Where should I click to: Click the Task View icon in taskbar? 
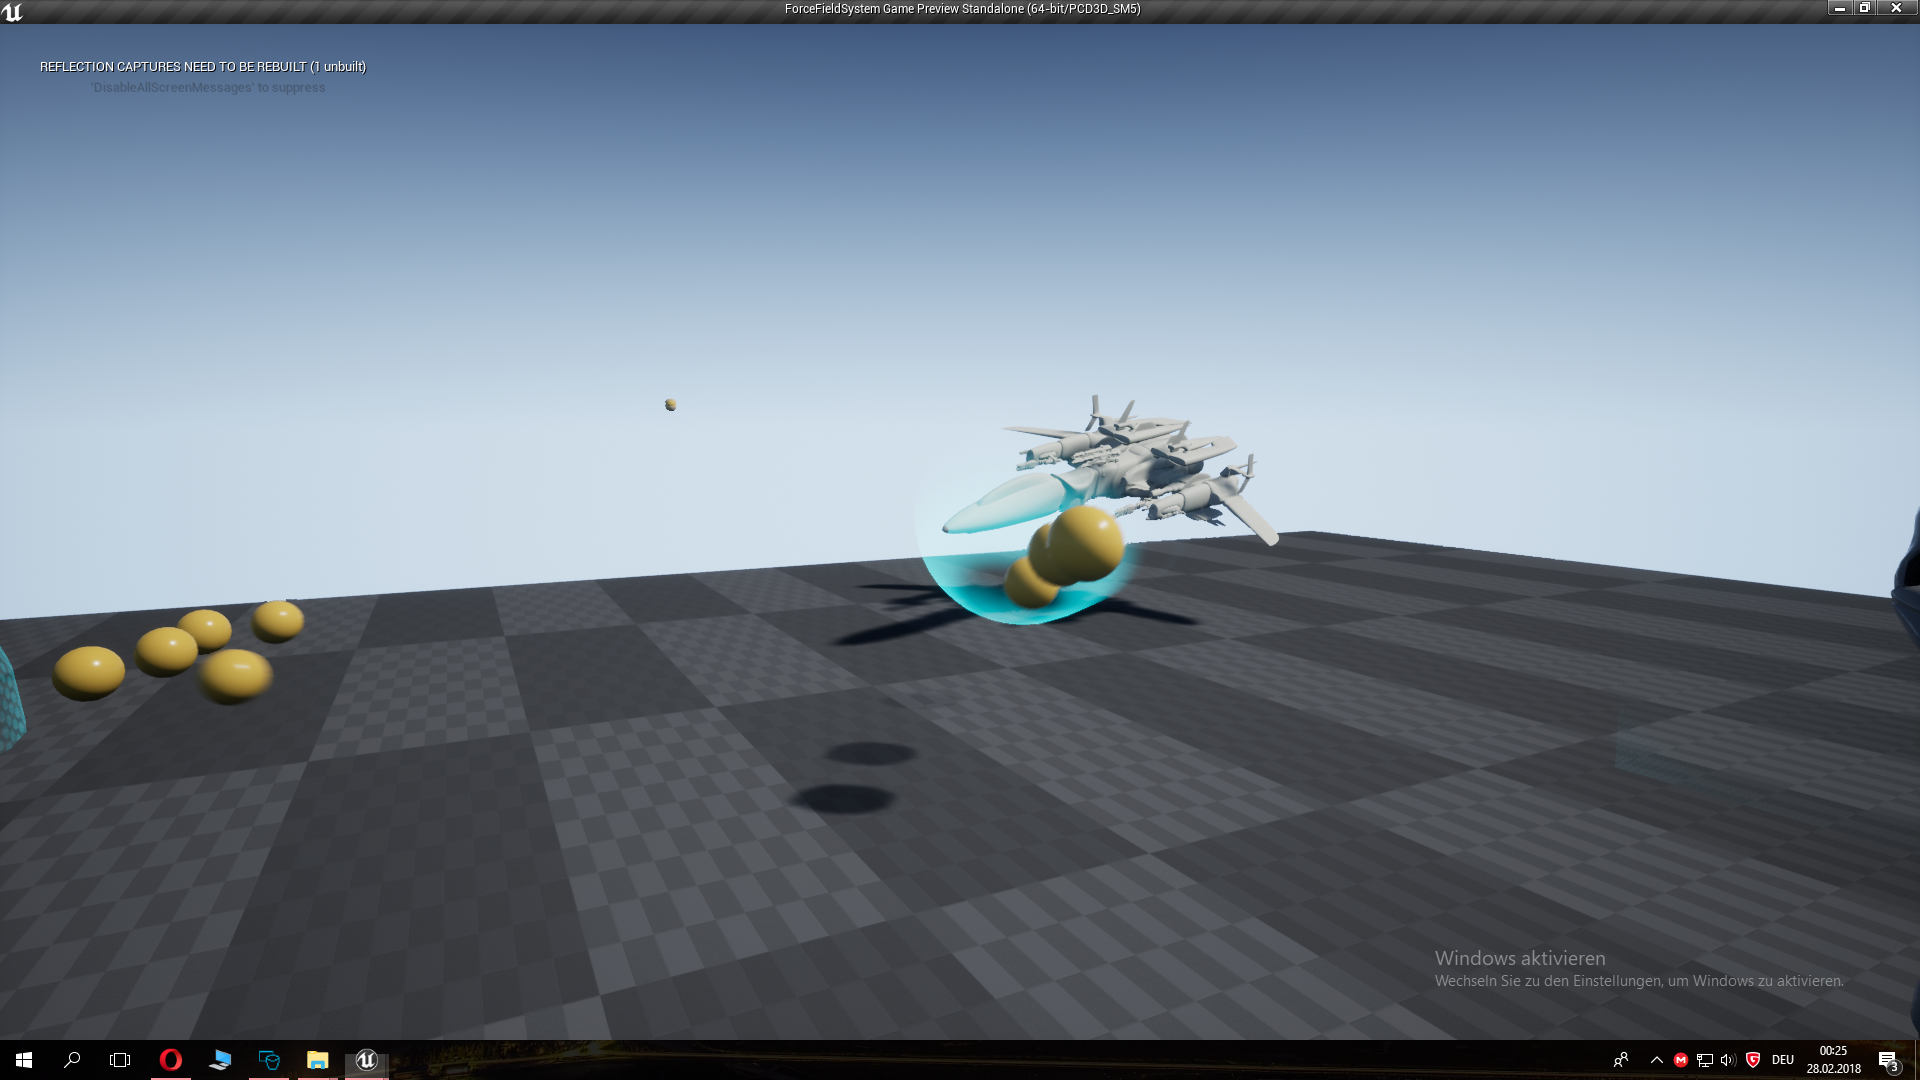pos(120,1060)
